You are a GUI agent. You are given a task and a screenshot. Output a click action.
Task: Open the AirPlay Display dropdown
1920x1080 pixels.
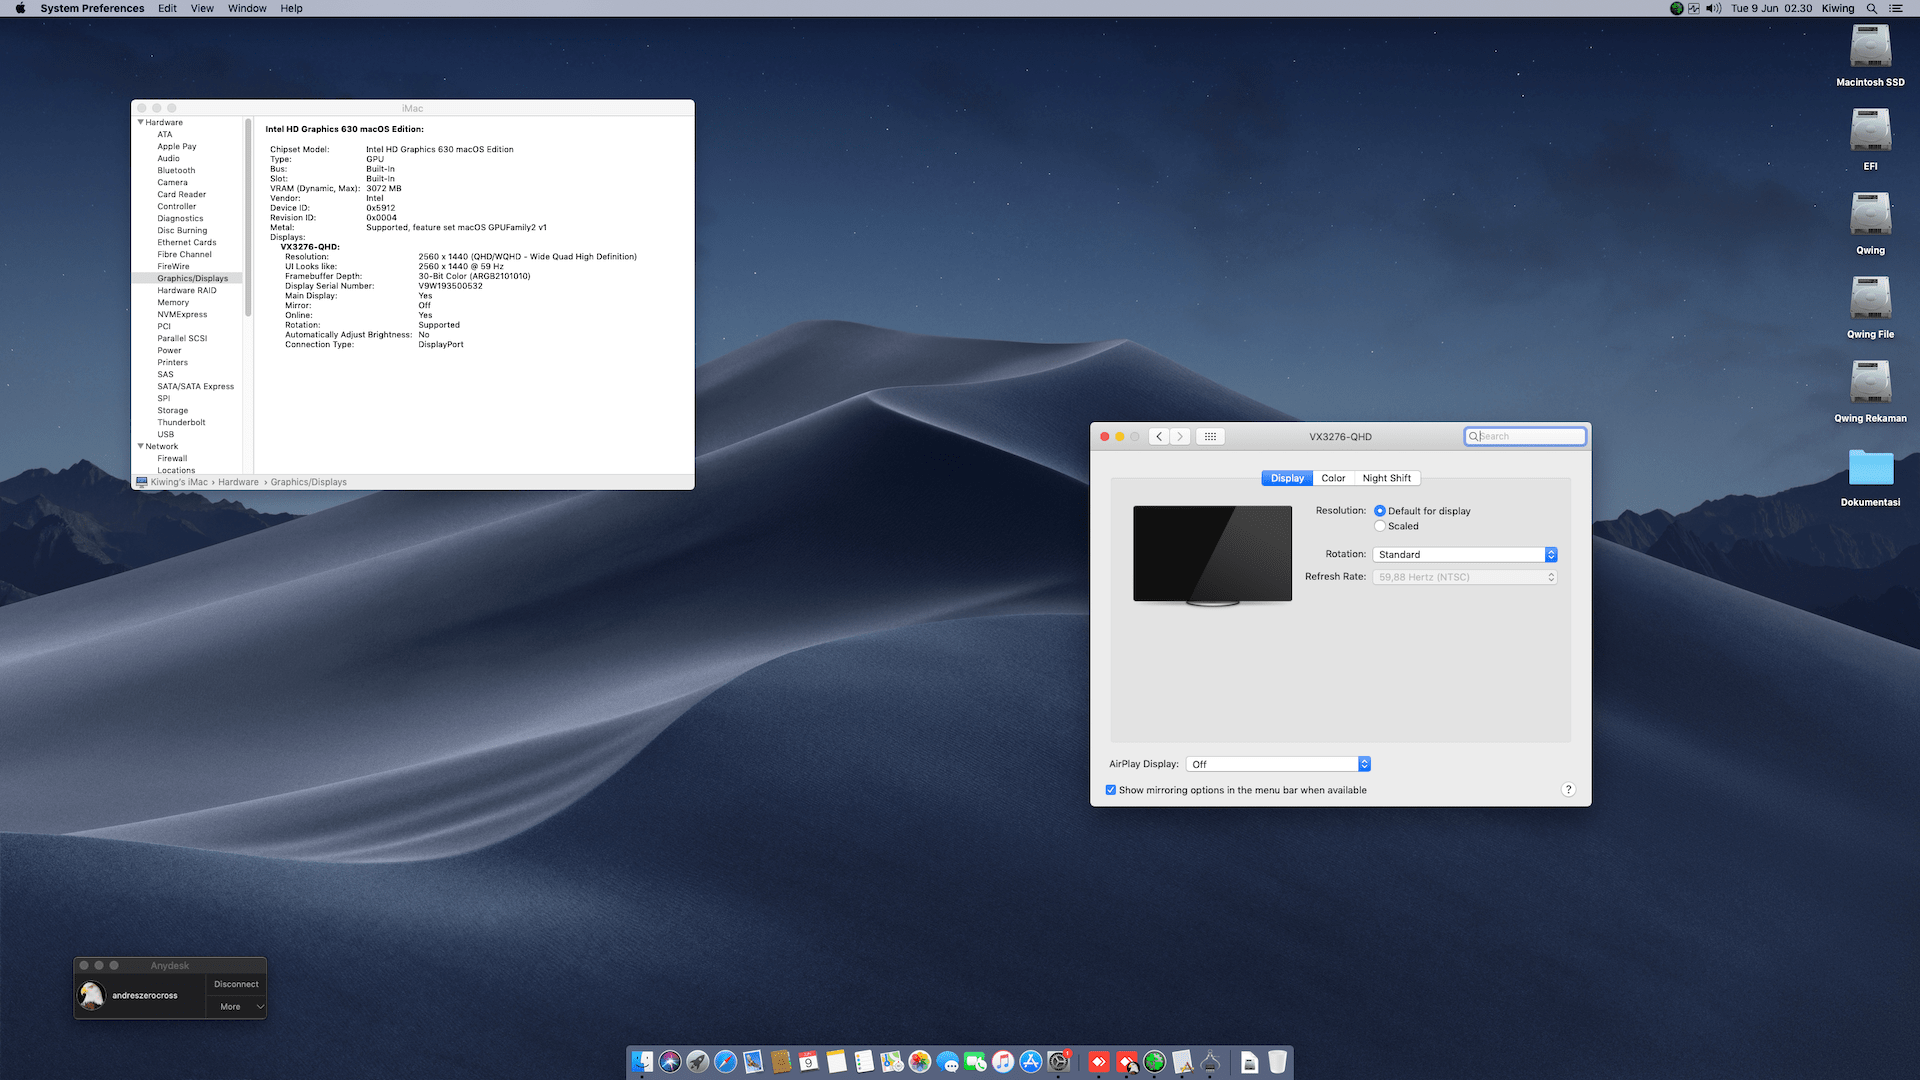click(1277, 764)
